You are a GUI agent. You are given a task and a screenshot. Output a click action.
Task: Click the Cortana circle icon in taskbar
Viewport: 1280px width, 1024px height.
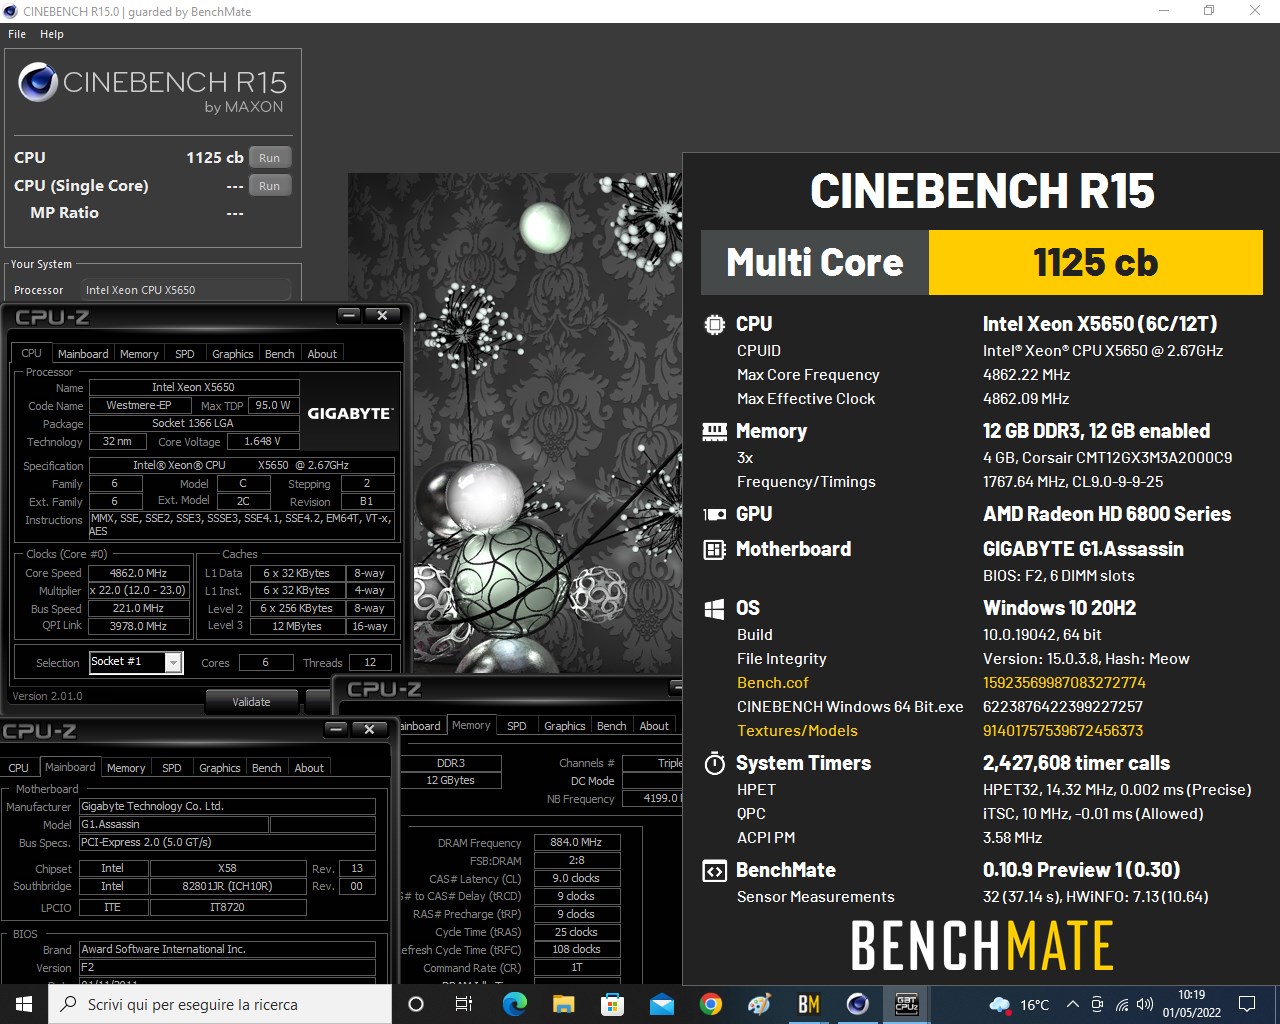pyautogui.click(x=416, y=1004)
